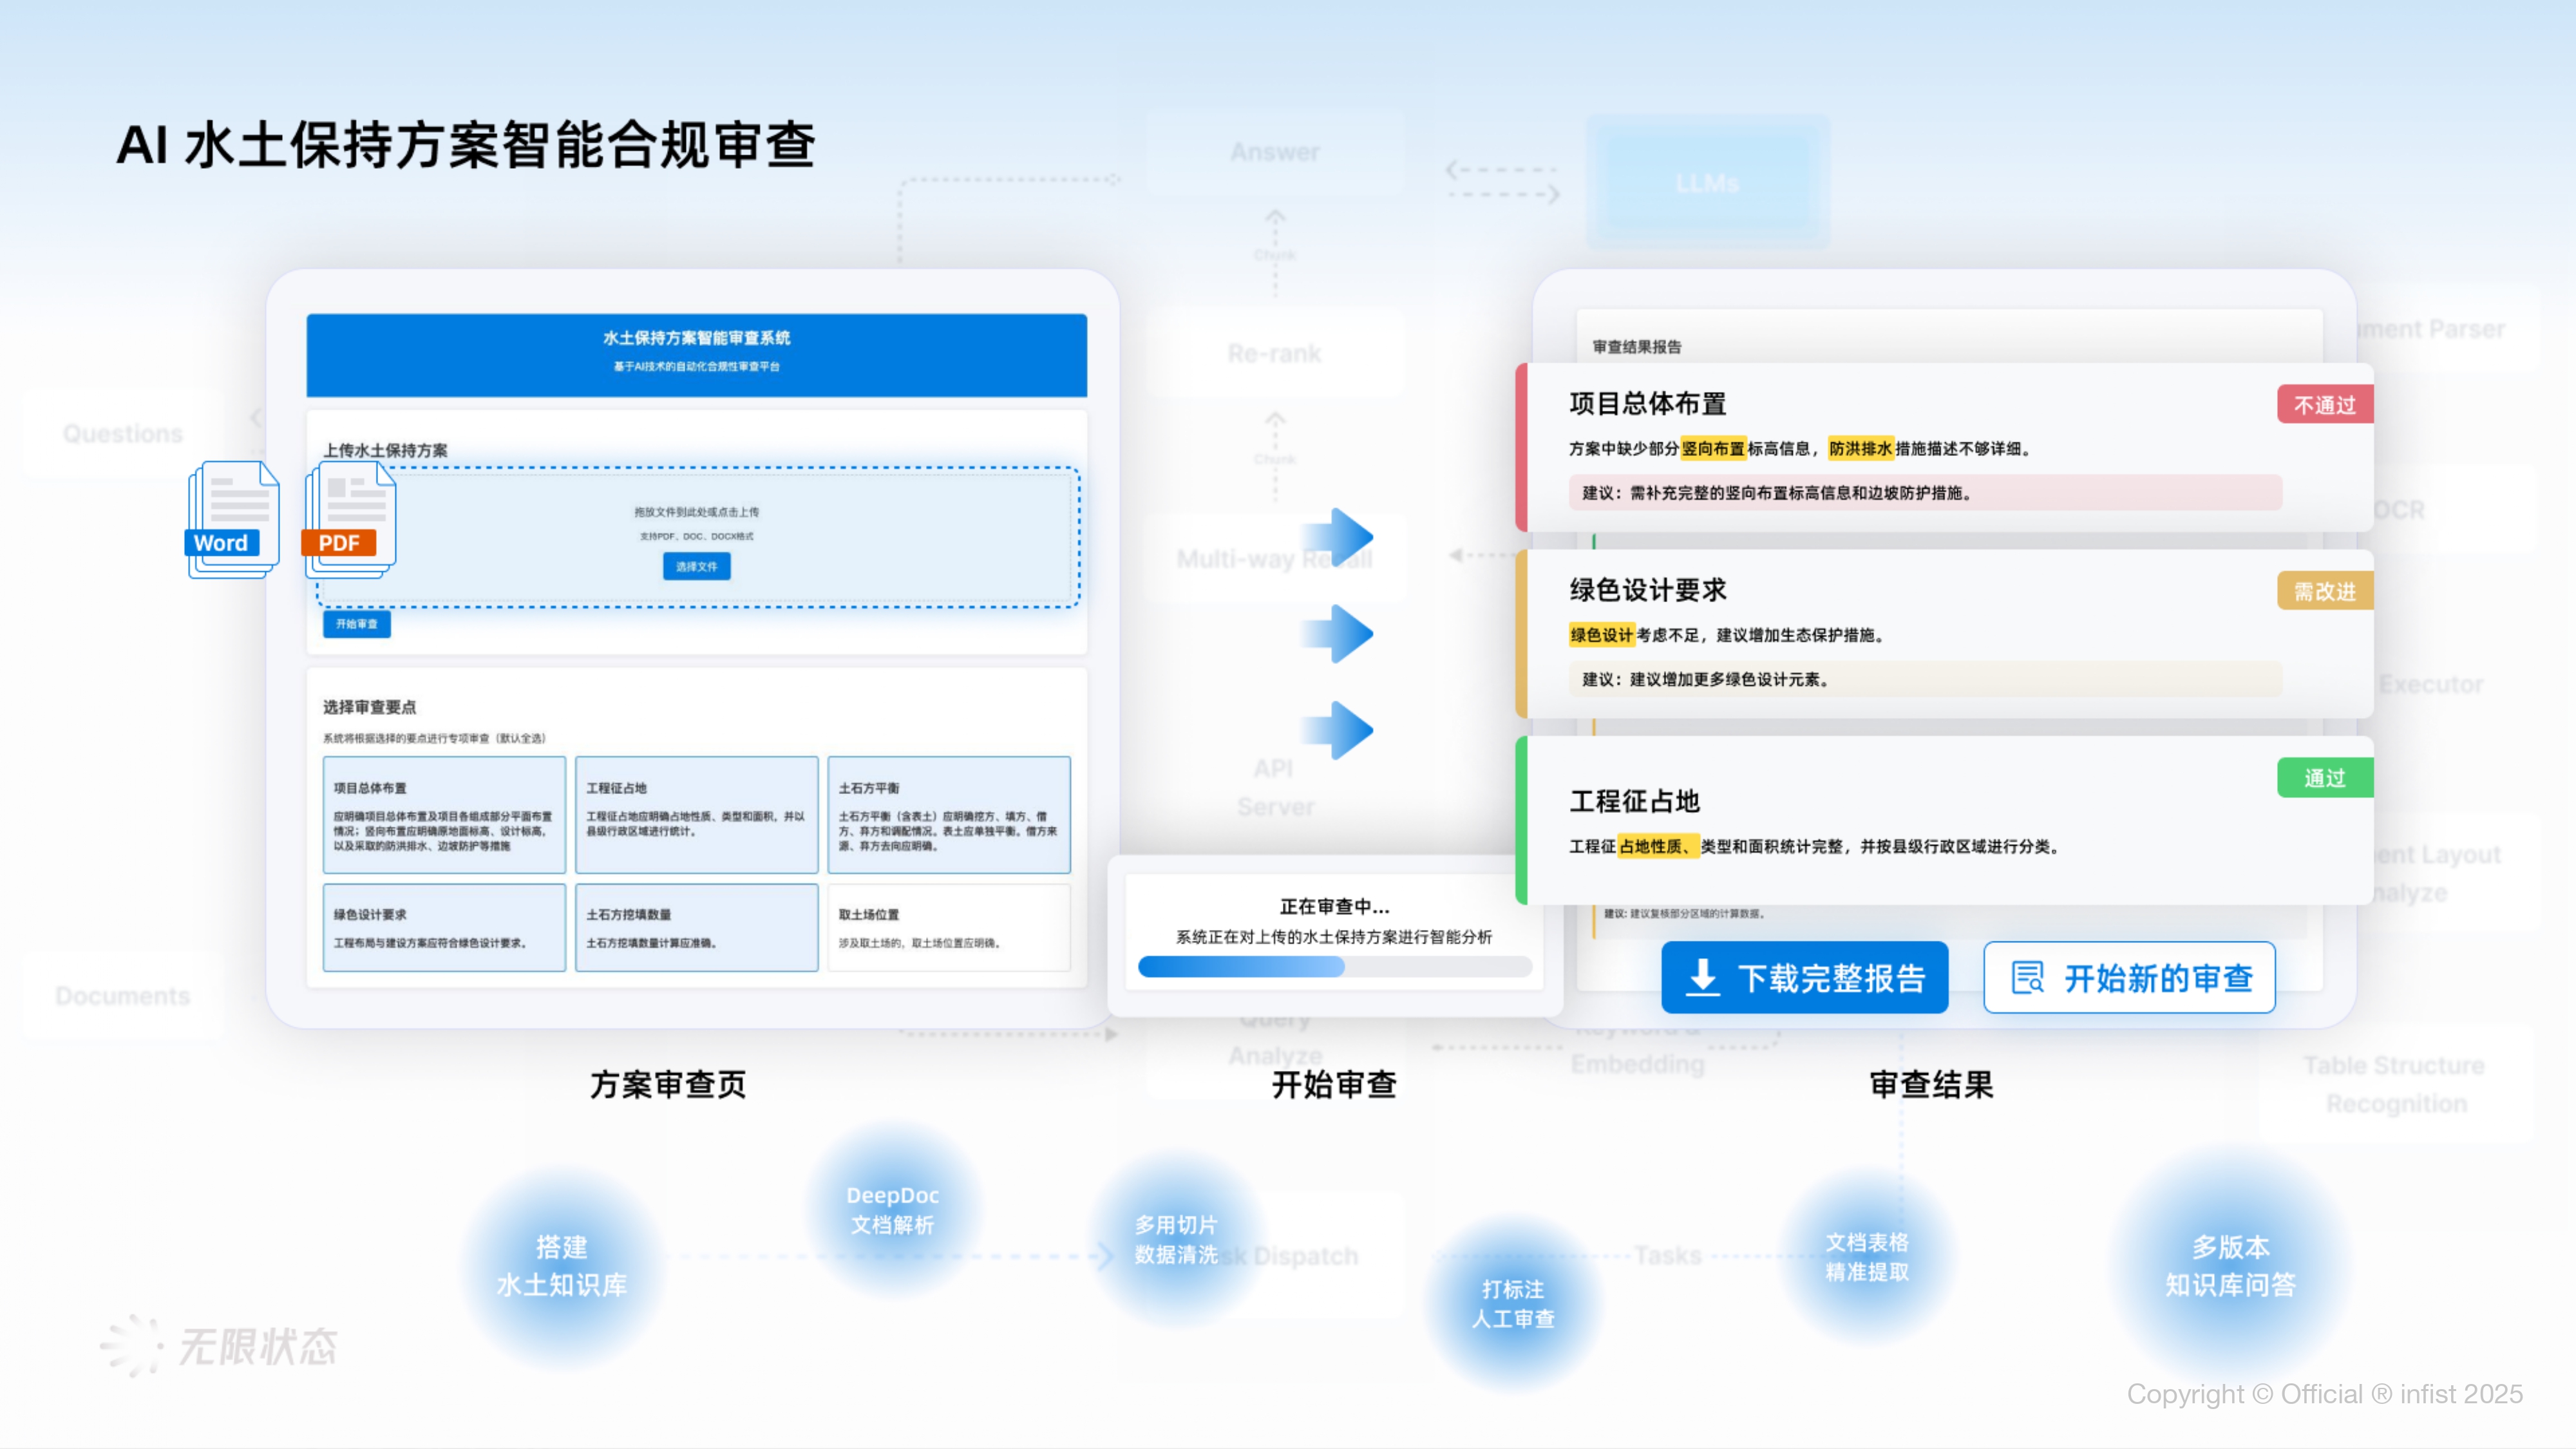This screenshot has height=1449, width=2576.
Task: Click the 正在审查中 progress bar
Action: (x=1334, y=966)
